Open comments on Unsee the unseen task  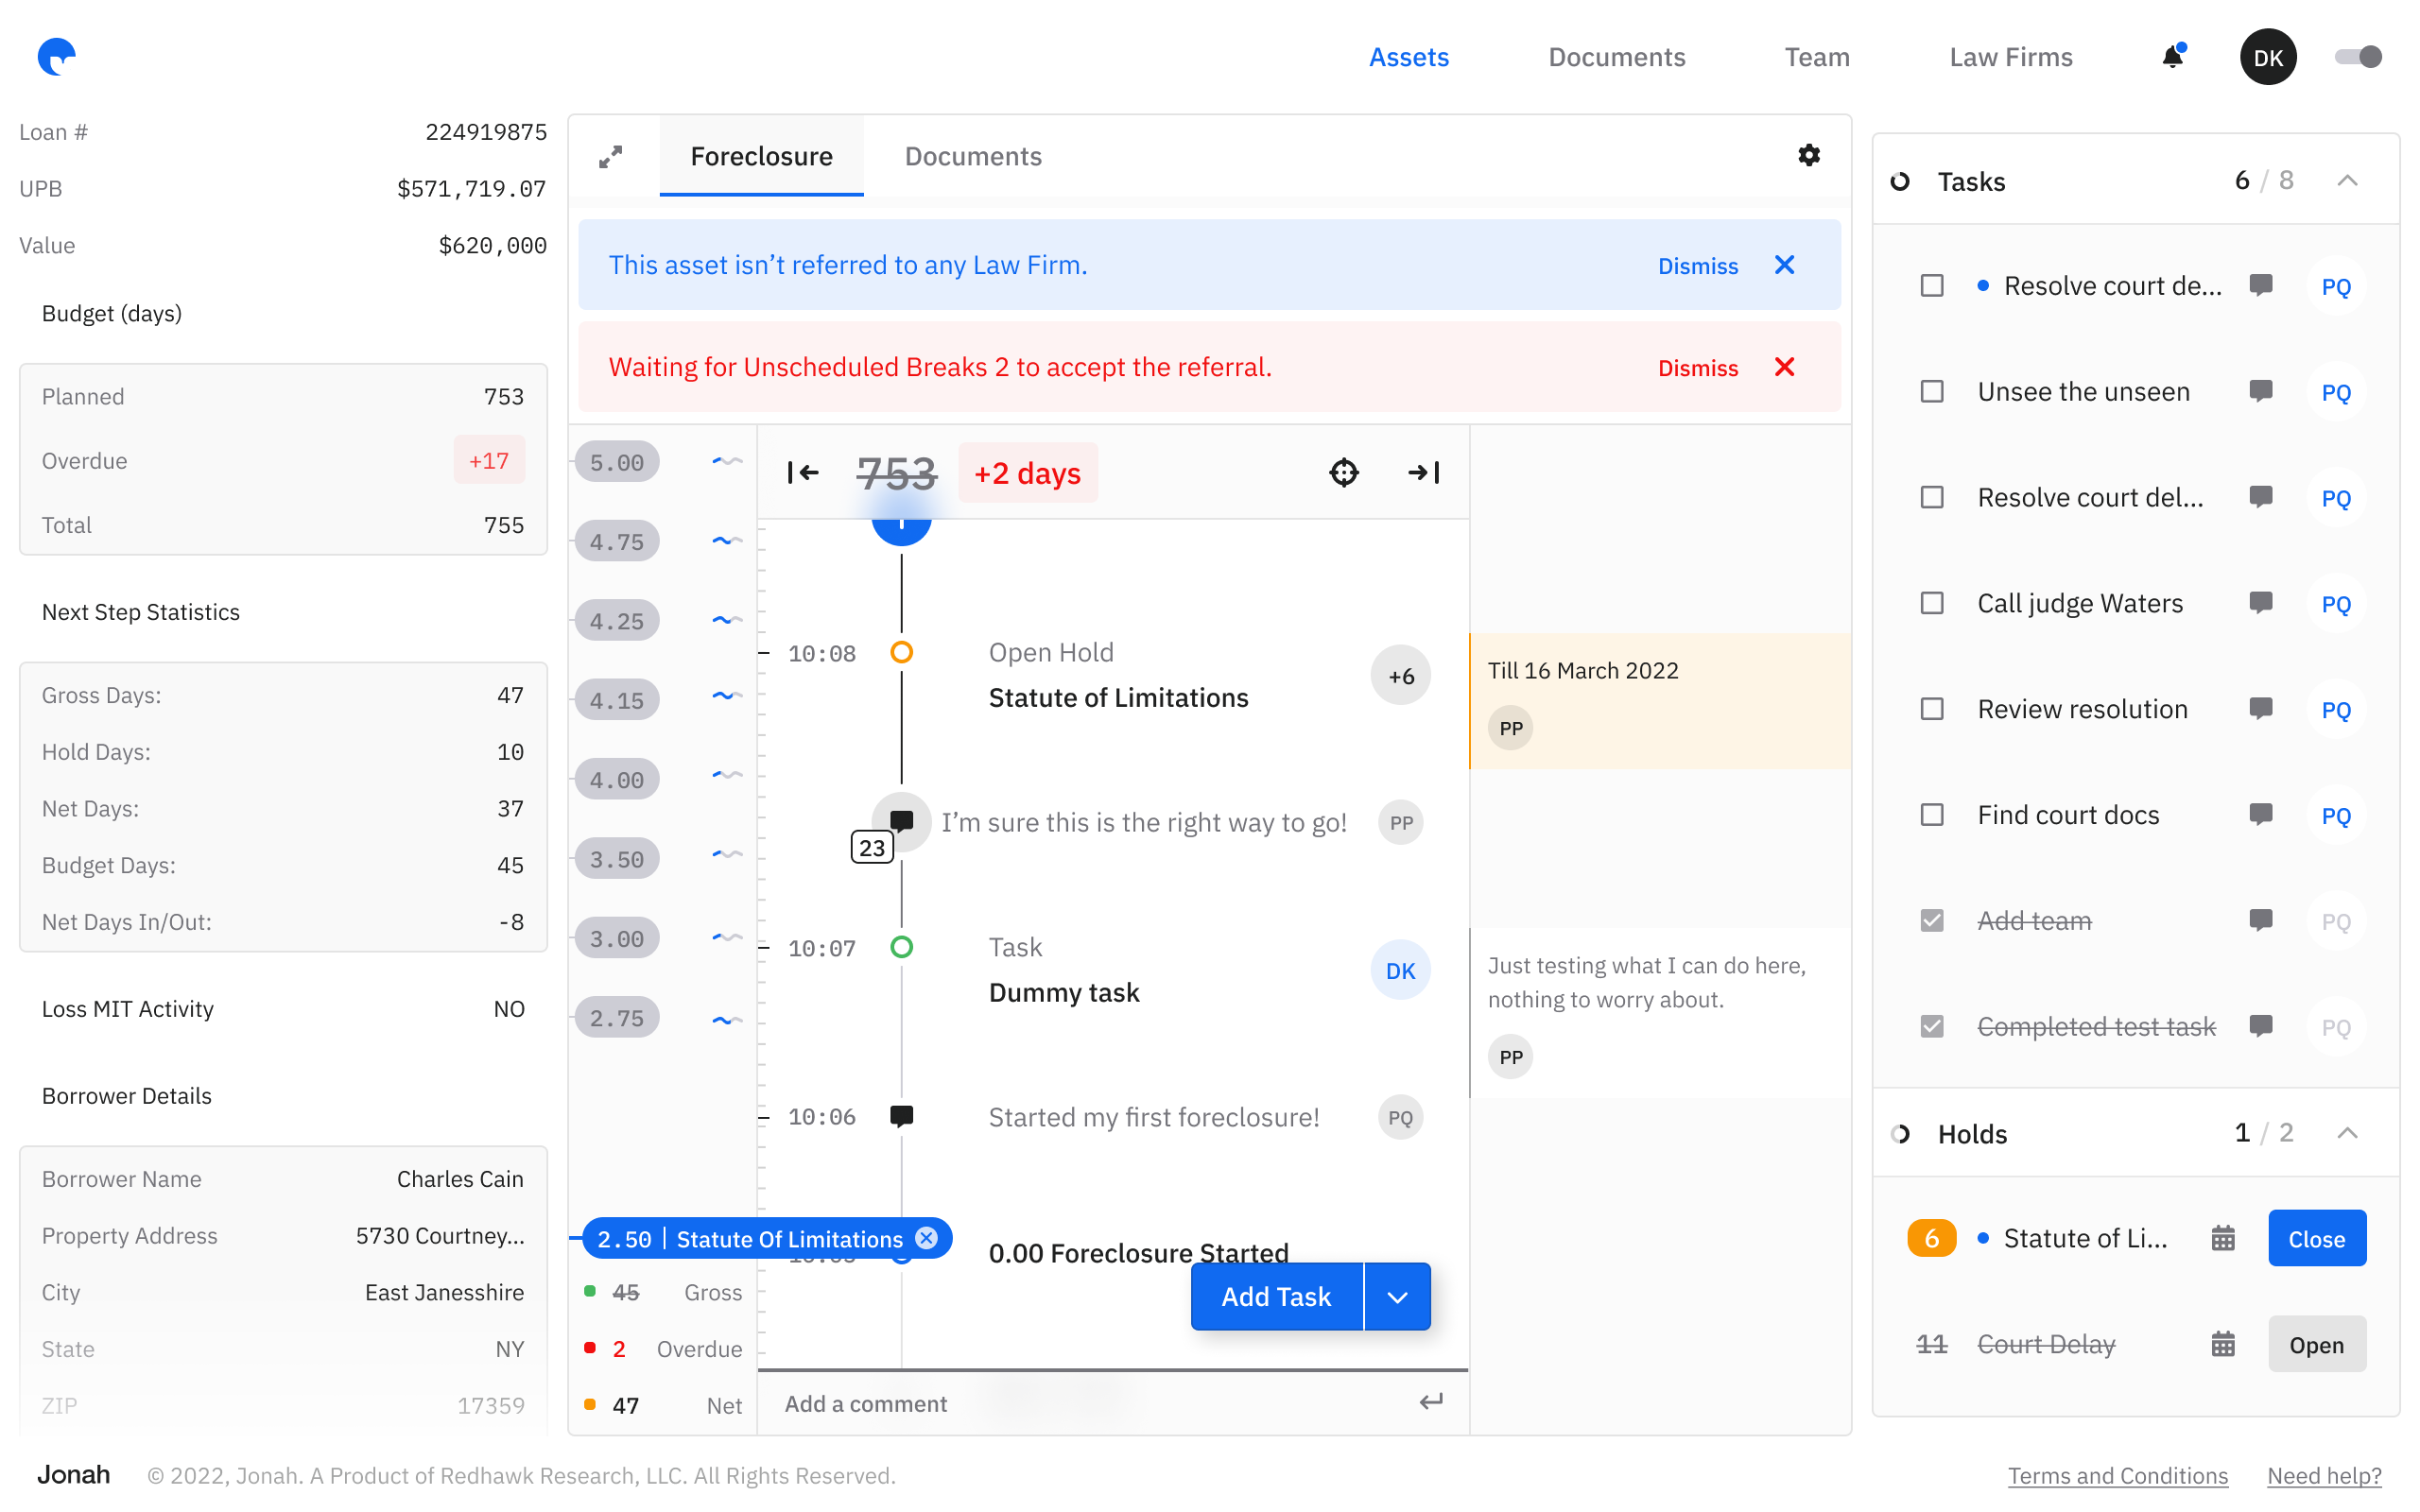tap(2260, 391)
